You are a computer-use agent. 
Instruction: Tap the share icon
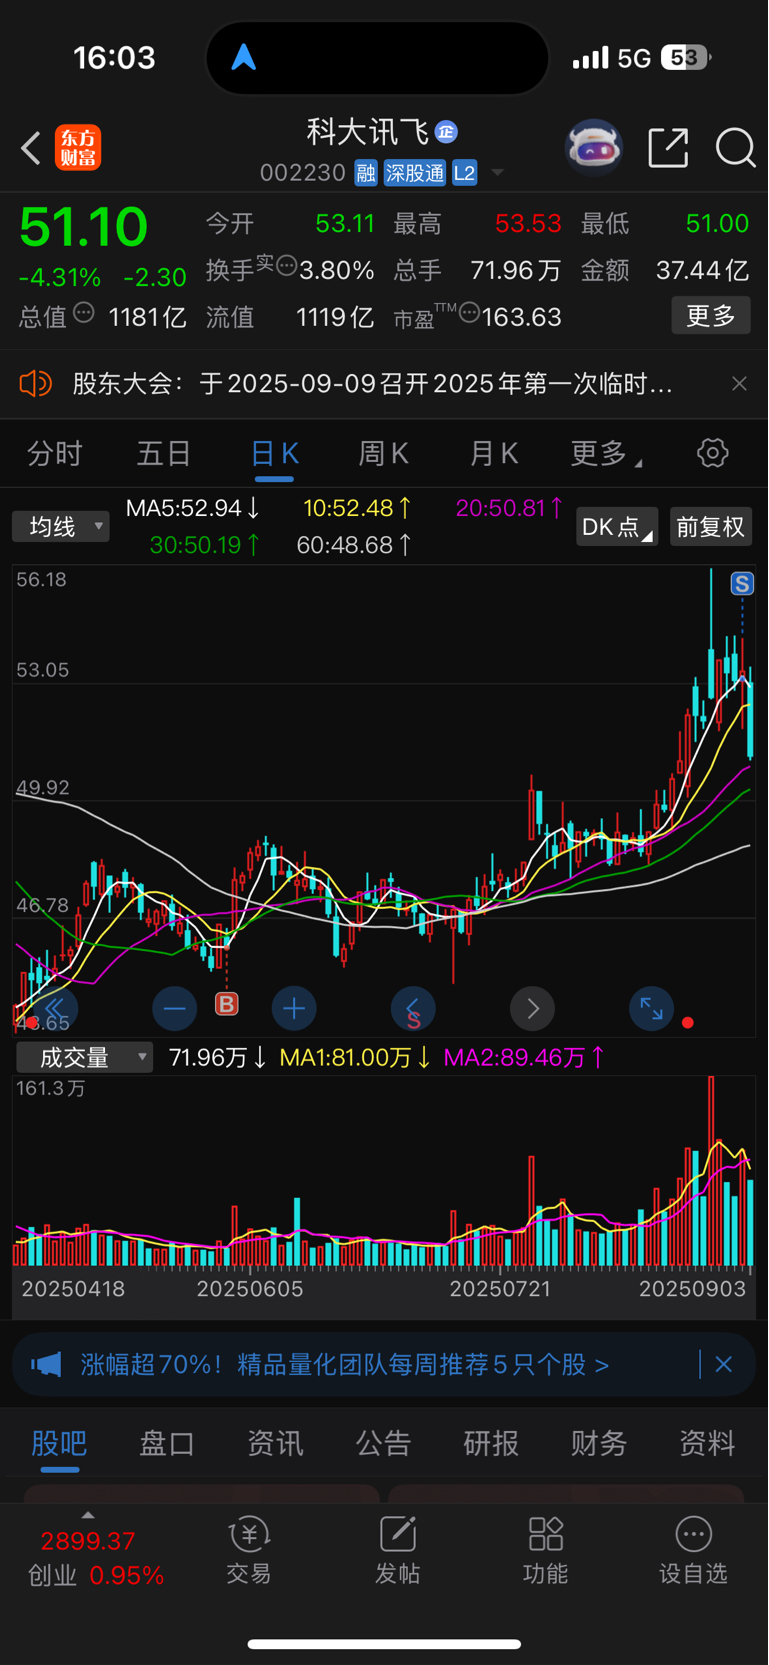tap(668, 148)
